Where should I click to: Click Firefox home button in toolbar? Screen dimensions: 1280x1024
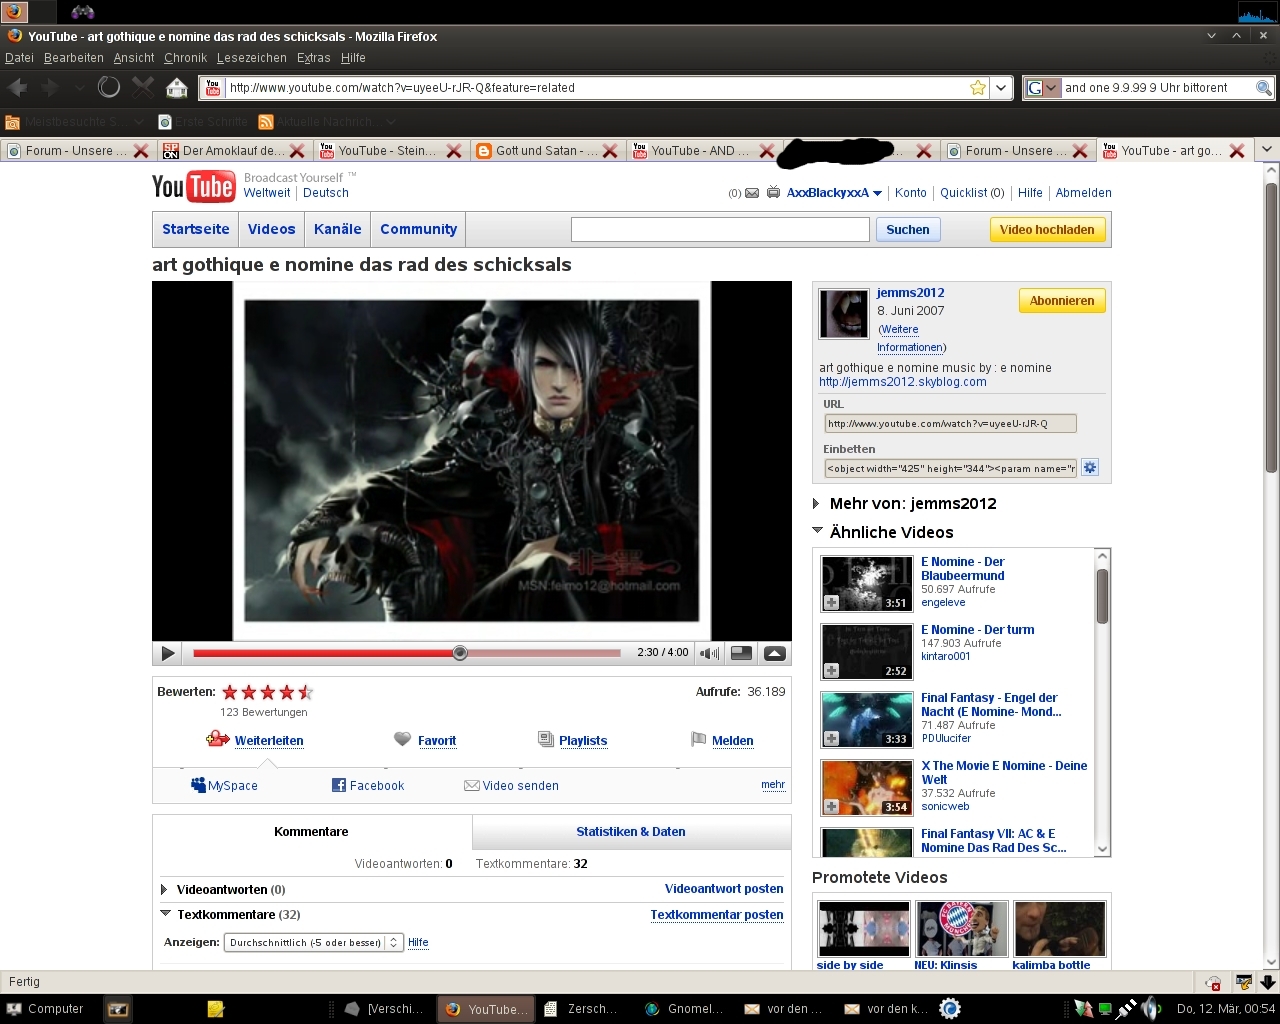177,88
